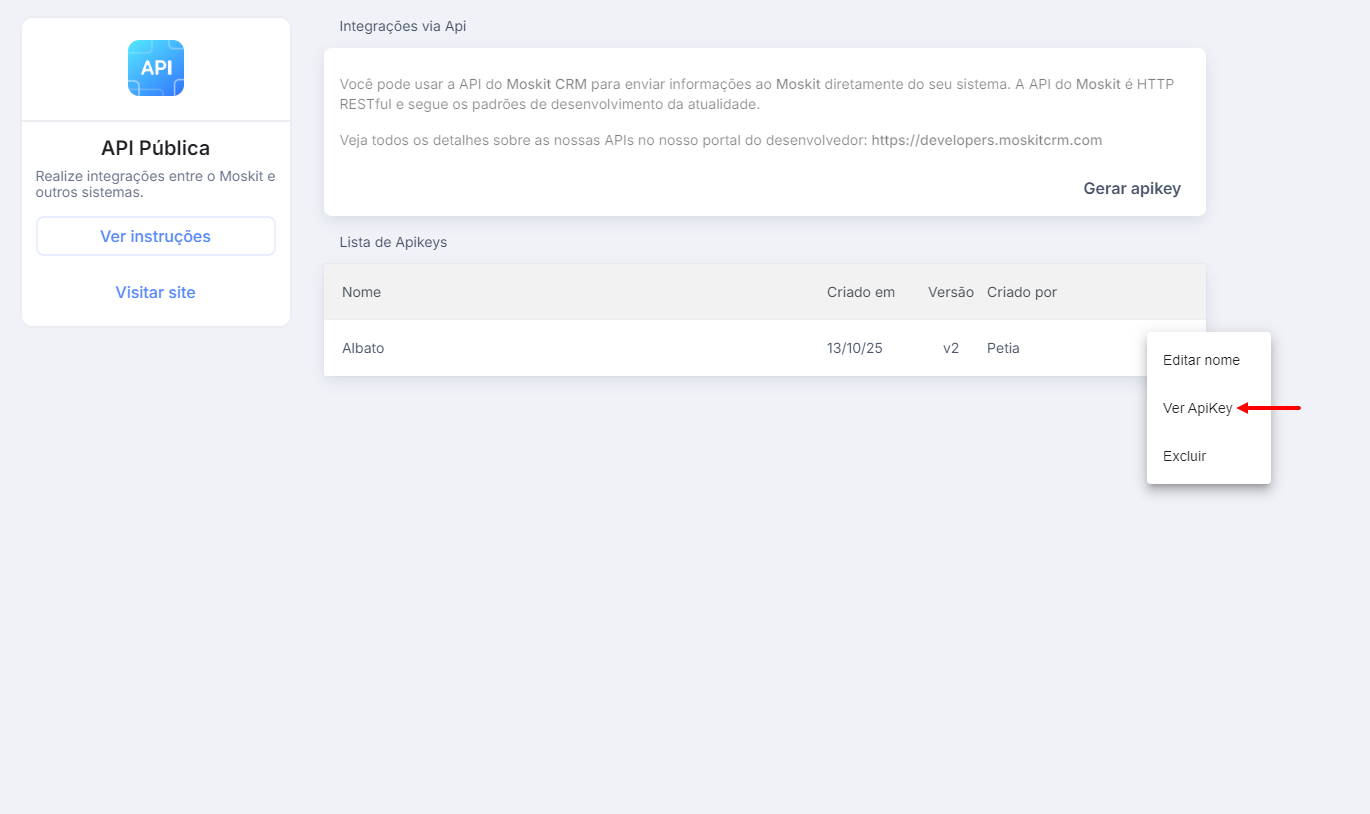Viewport: 1370px width, 814px height.
Task: Click the creator name Petia
Action: point(1003,348)
